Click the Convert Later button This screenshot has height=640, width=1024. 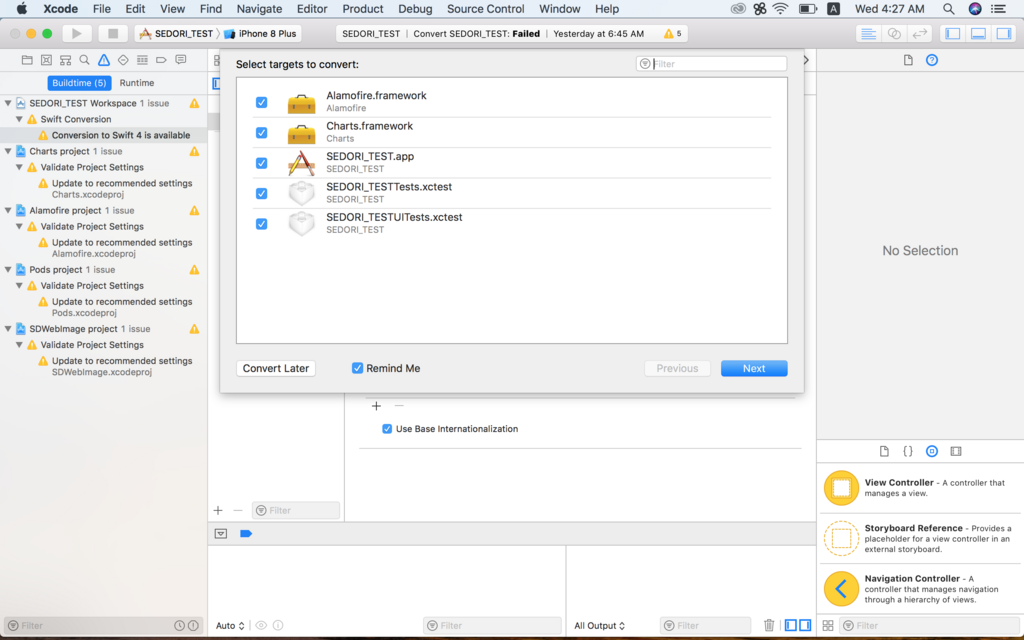[276, 368]
